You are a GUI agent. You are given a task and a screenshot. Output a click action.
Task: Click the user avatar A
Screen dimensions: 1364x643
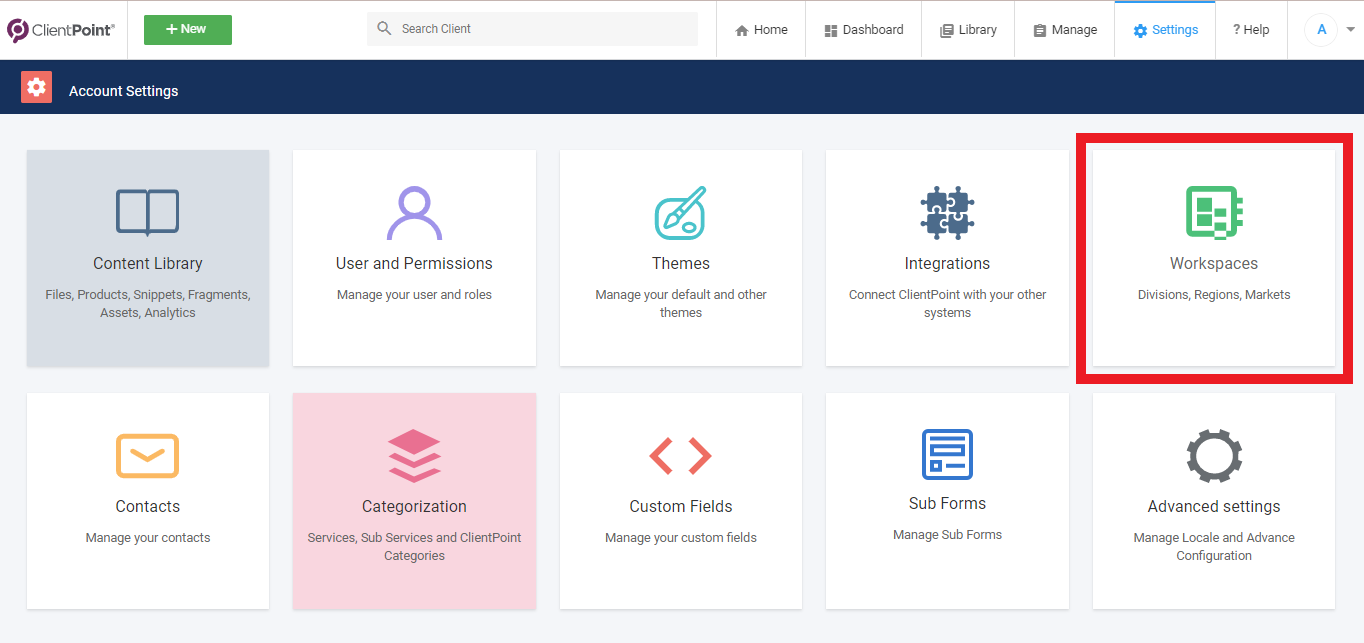pos(1321,30)
